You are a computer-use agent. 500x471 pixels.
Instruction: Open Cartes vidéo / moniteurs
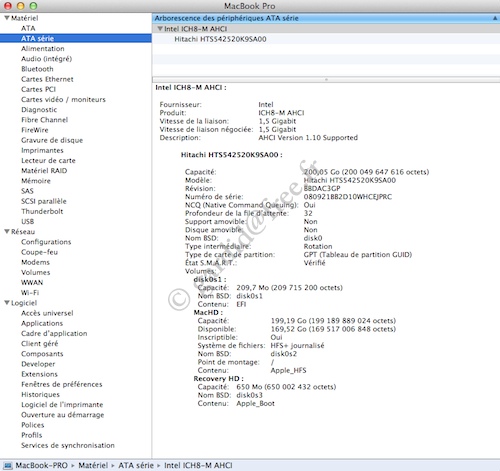tap(63, 99)
